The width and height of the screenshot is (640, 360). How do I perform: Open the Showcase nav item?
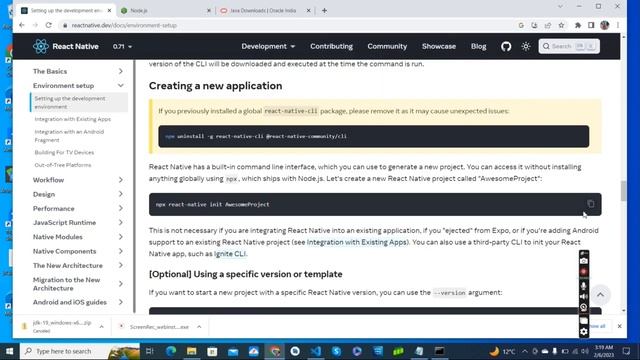tap(439, 47)
